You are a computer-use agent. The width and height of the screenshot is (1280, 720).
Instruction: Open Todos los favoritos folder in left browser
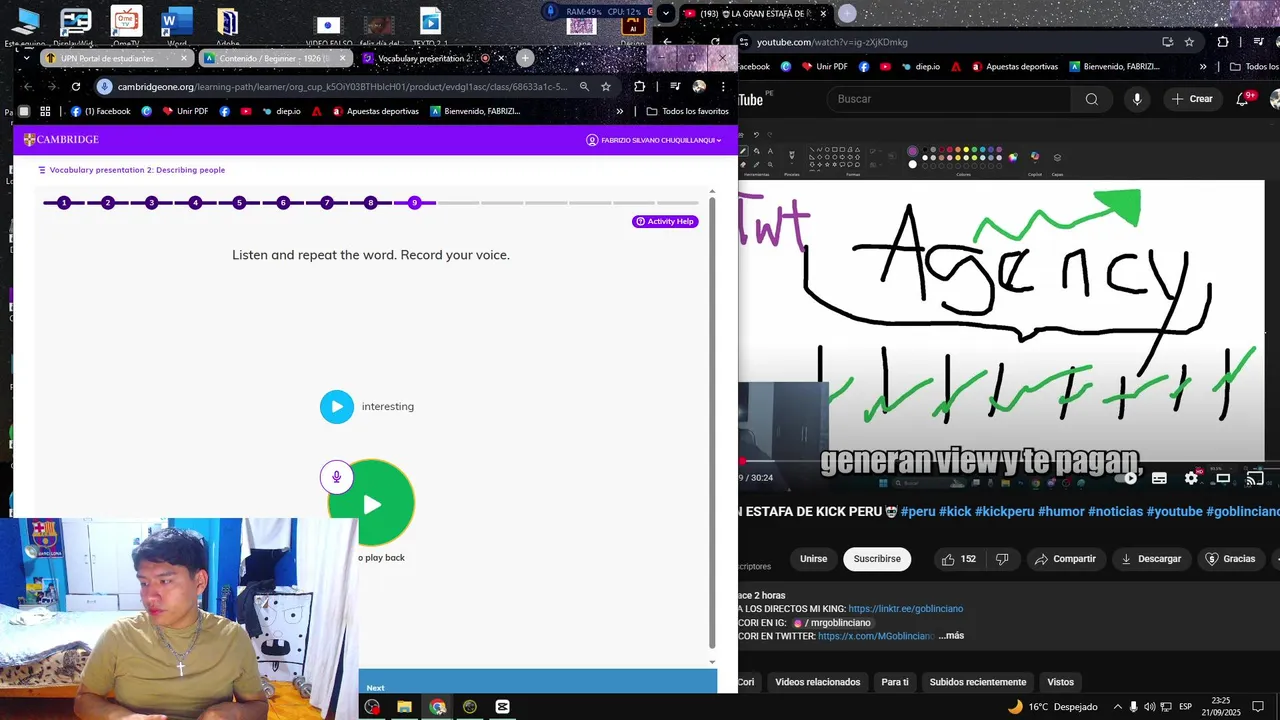click(x=688, y=111)
